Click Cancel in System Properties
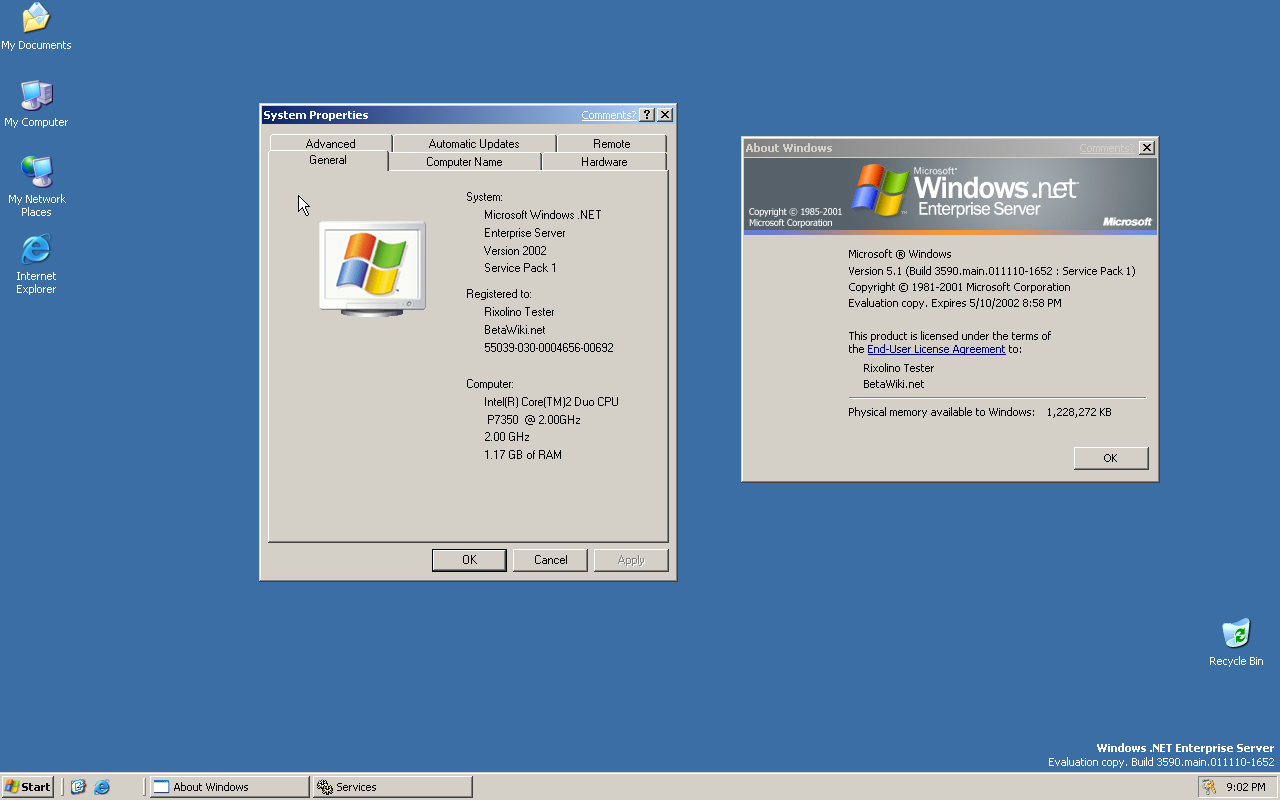Image resolution: width=1280 pixels, height=800 pixels. click(x=550, y=560)
